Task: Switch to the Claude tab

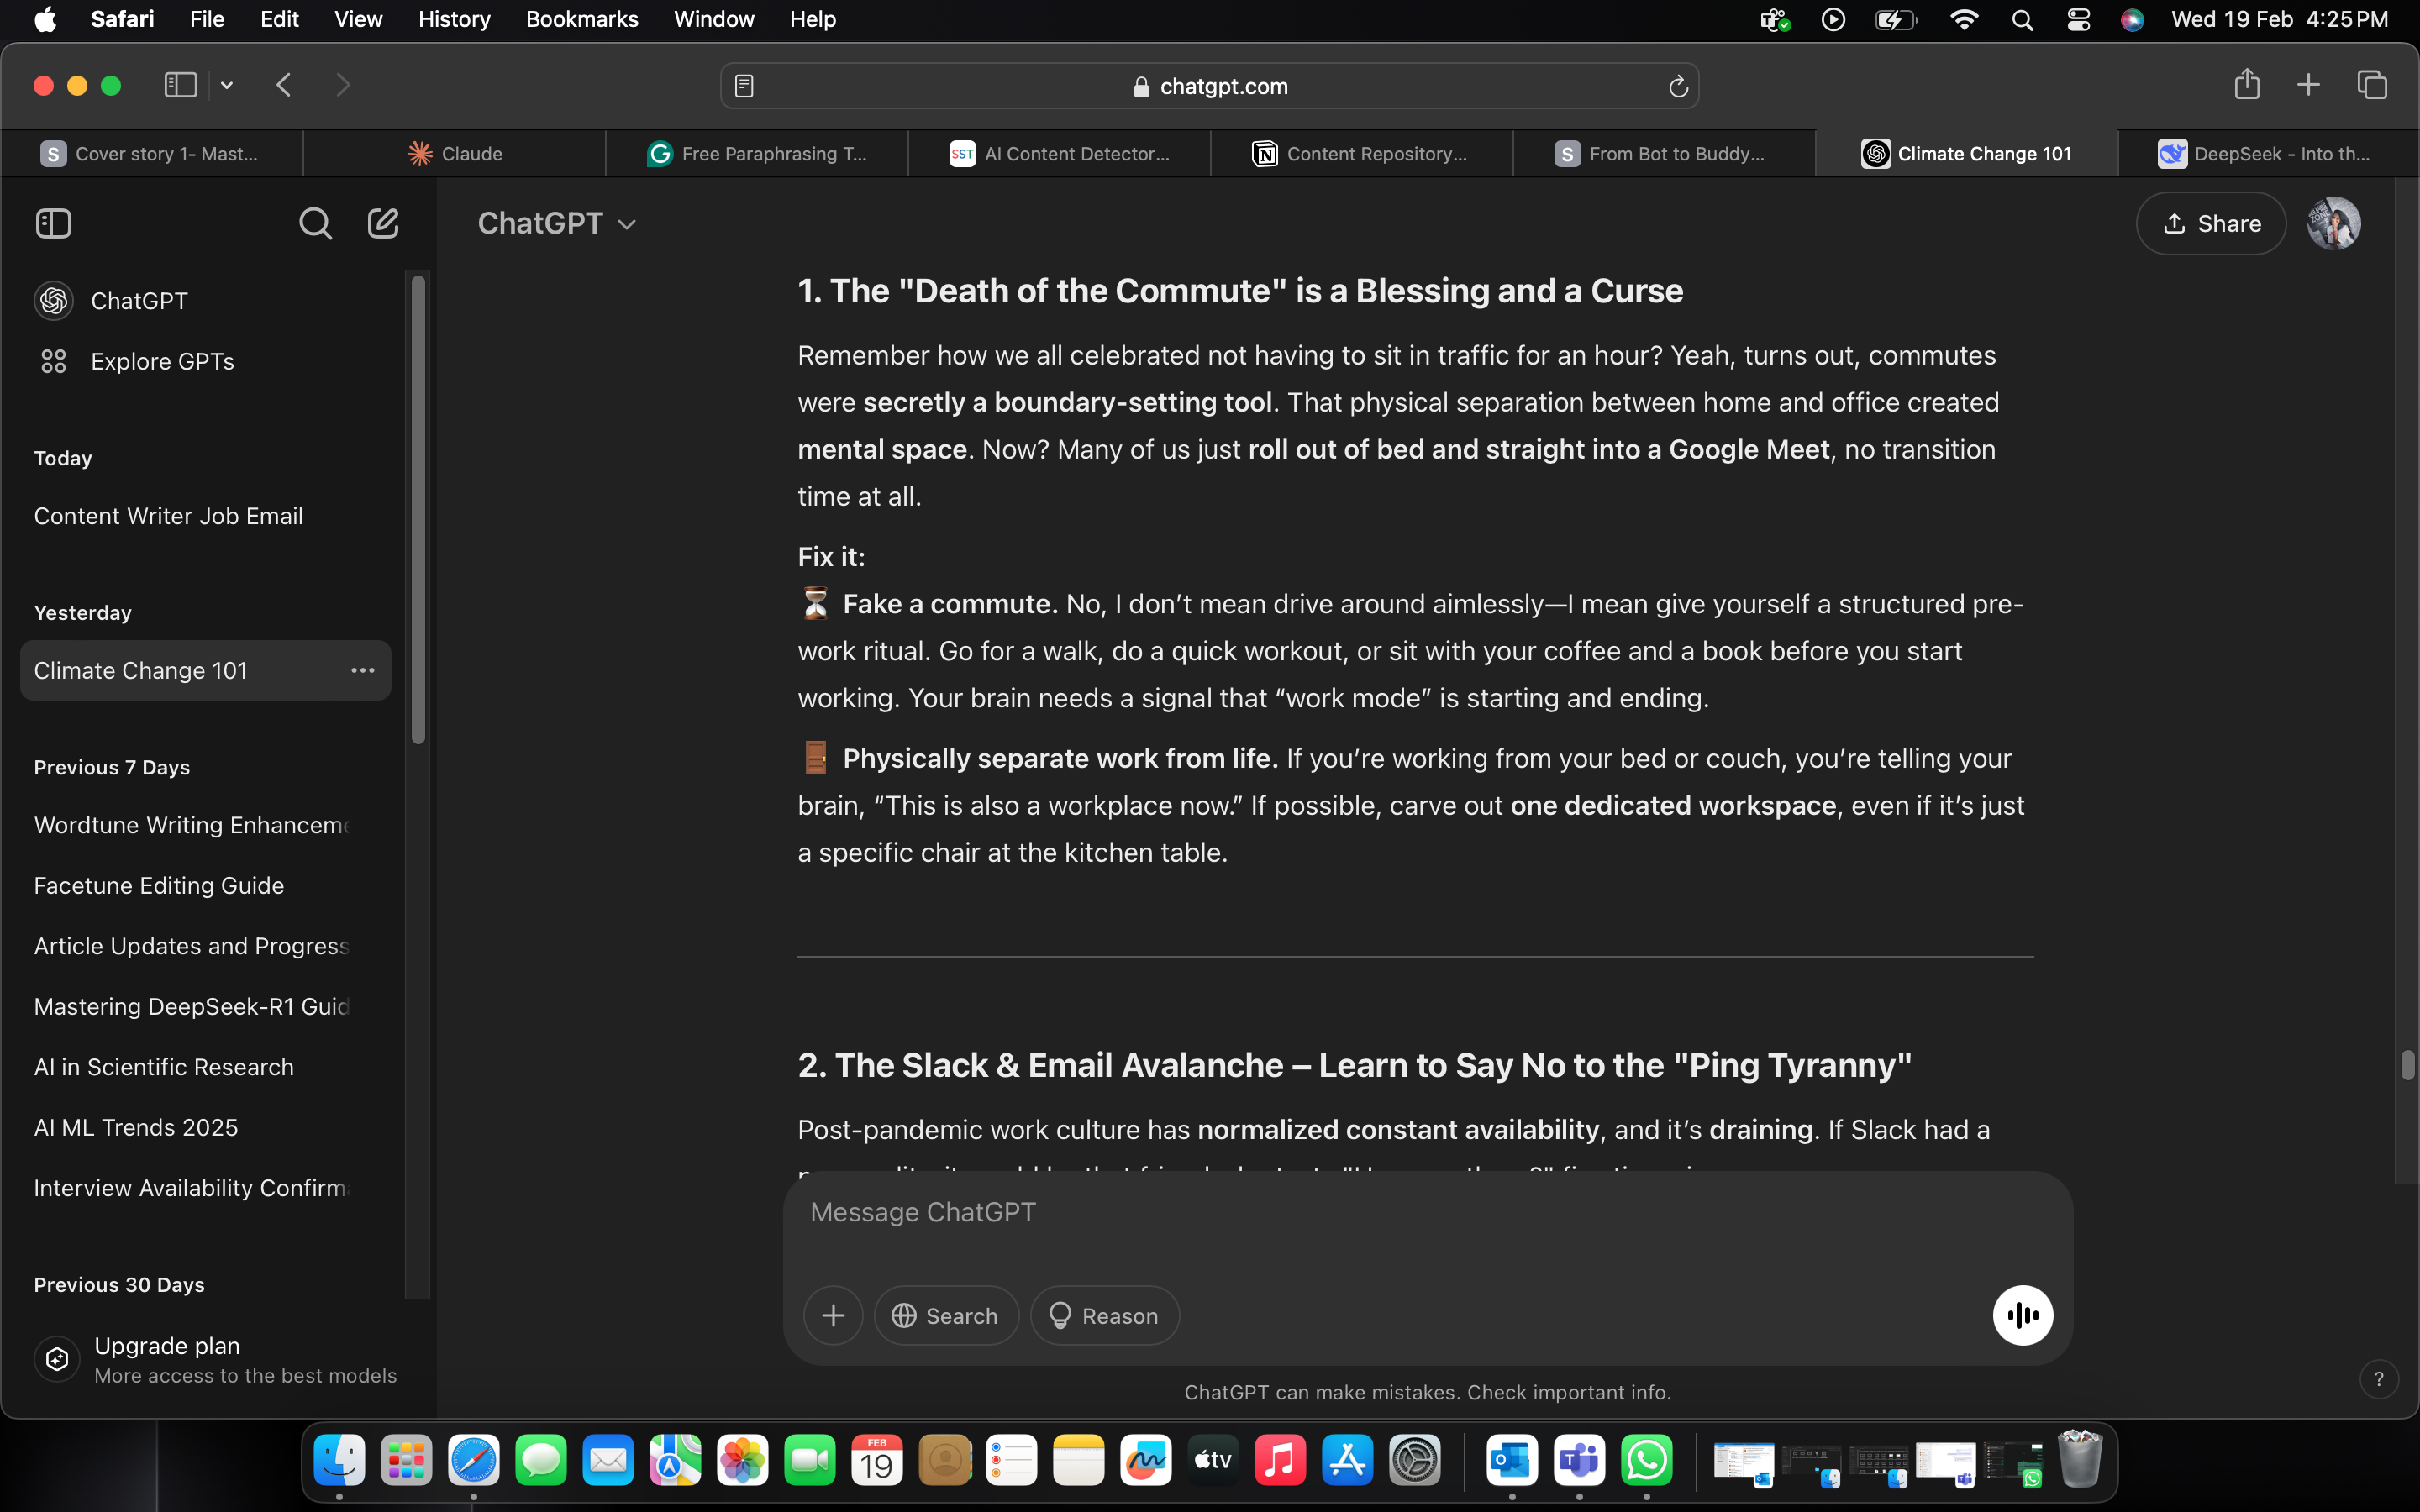Action: (454, 153)
